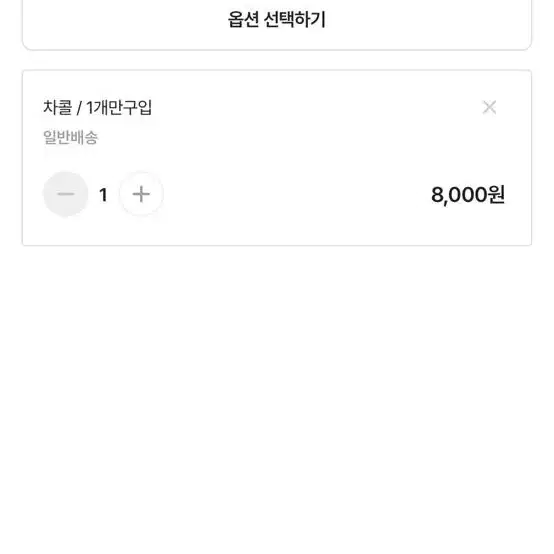The width and height of the screenshot is (554, 554).
Task: Select the item total 8,000원
Action: [x=468, y=195]
